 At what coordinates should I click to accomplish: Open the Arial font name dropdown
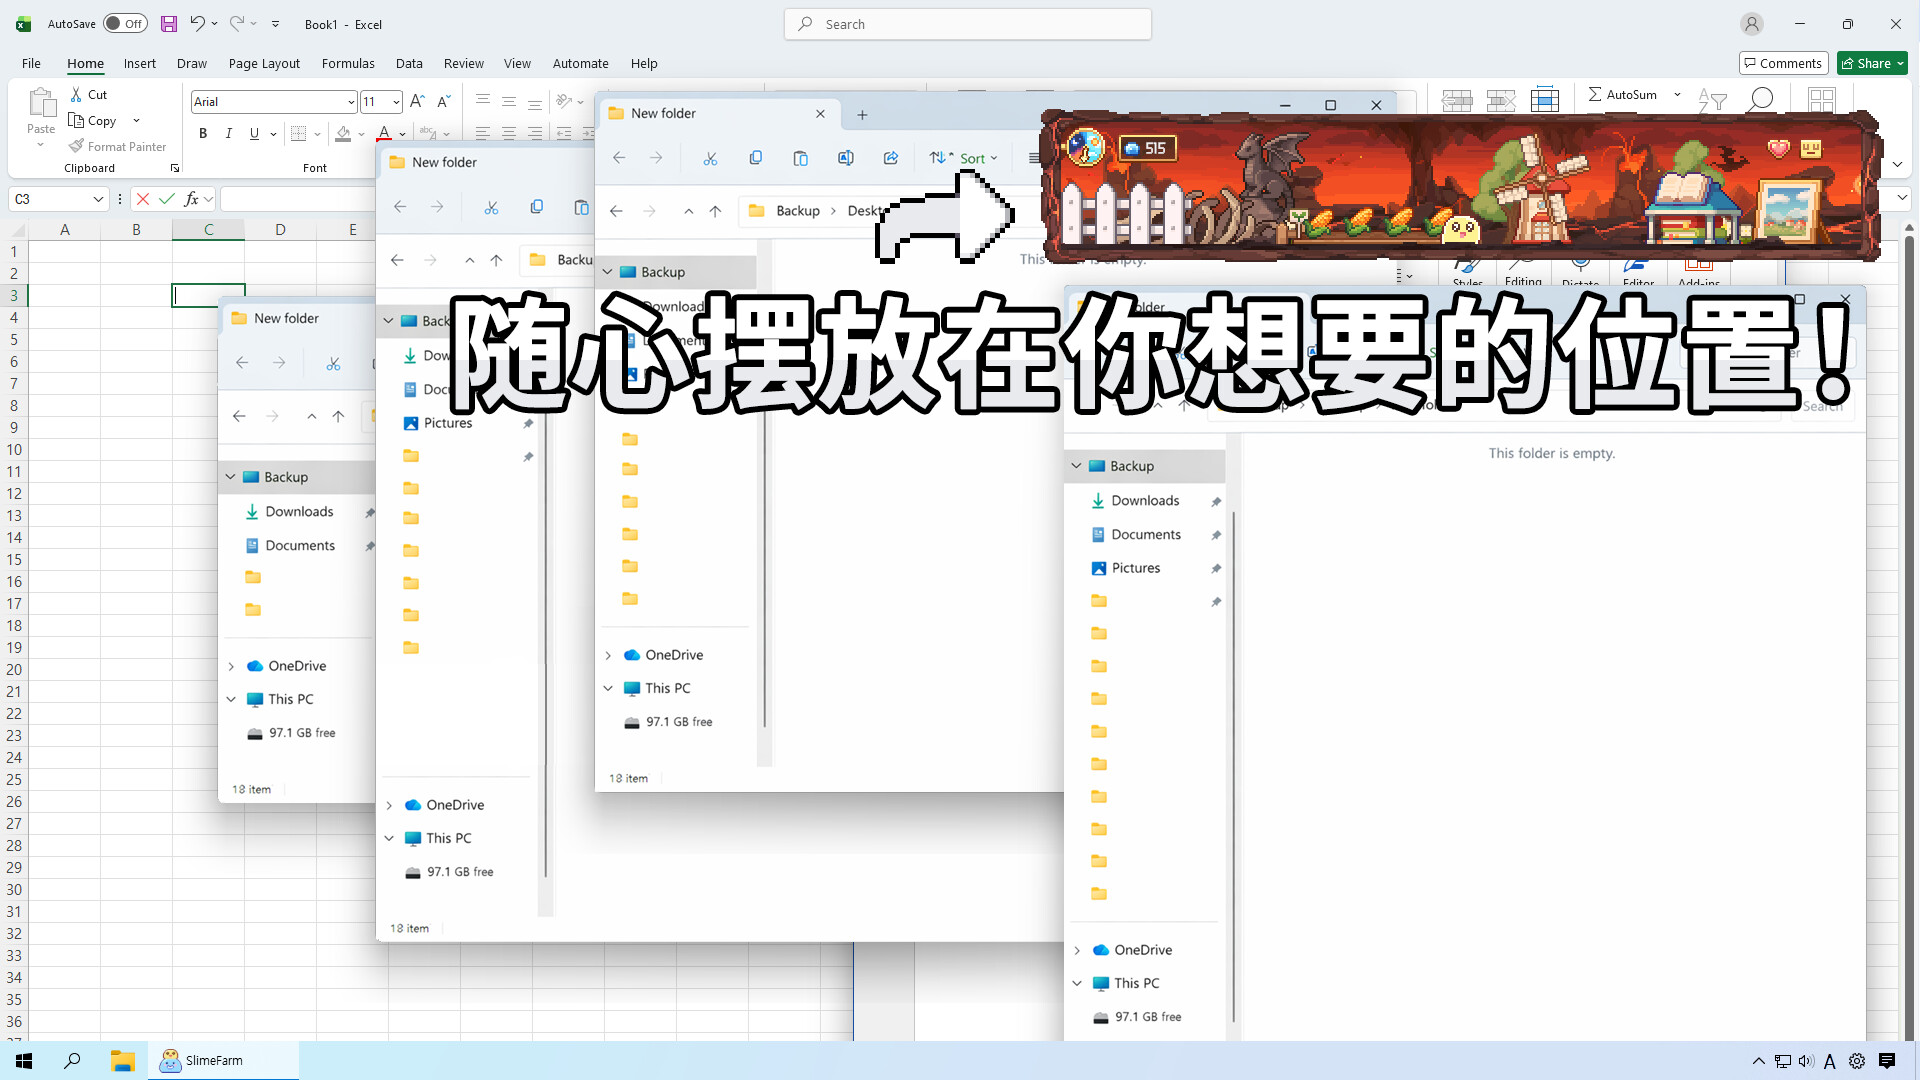click(351, 102)
